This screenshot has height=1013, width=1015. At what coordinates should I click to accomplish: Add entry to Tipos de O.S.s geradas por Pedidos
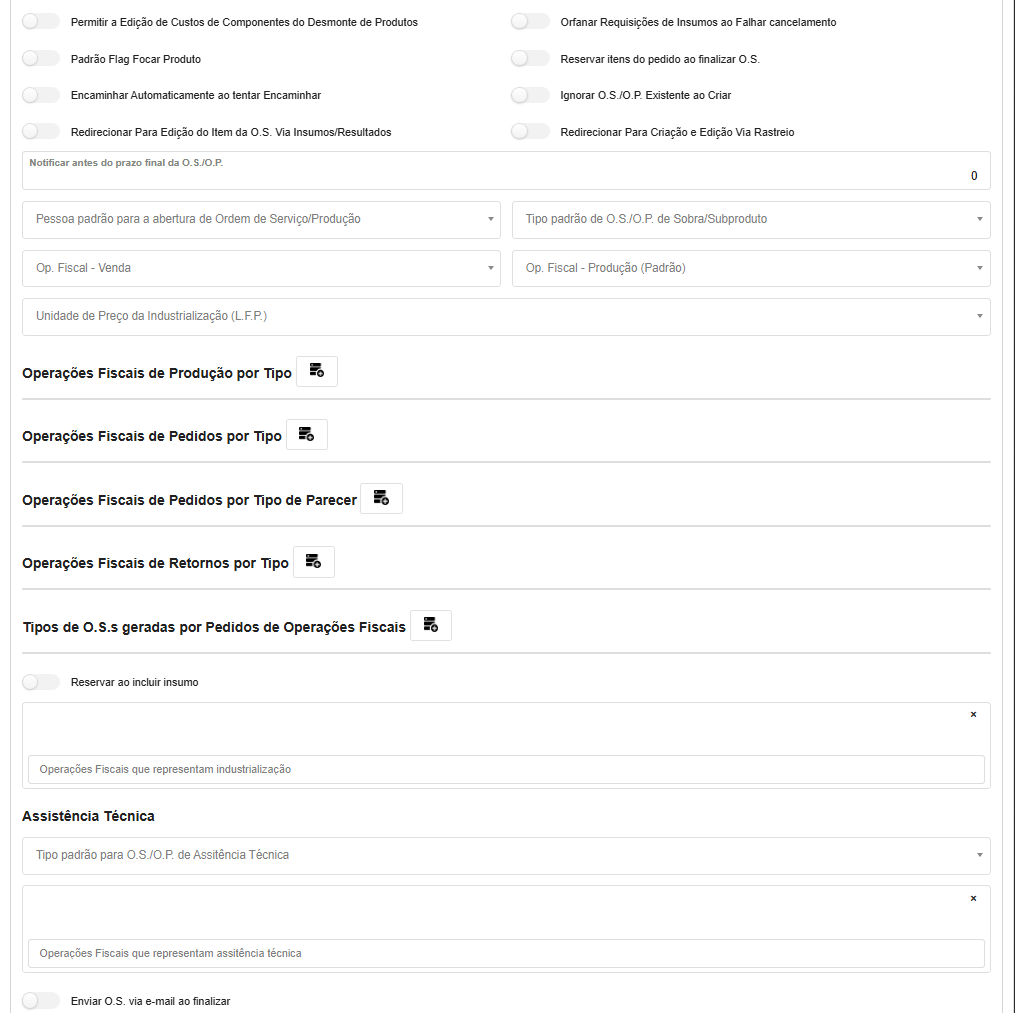pyautogui.click(x=431, y=625)
